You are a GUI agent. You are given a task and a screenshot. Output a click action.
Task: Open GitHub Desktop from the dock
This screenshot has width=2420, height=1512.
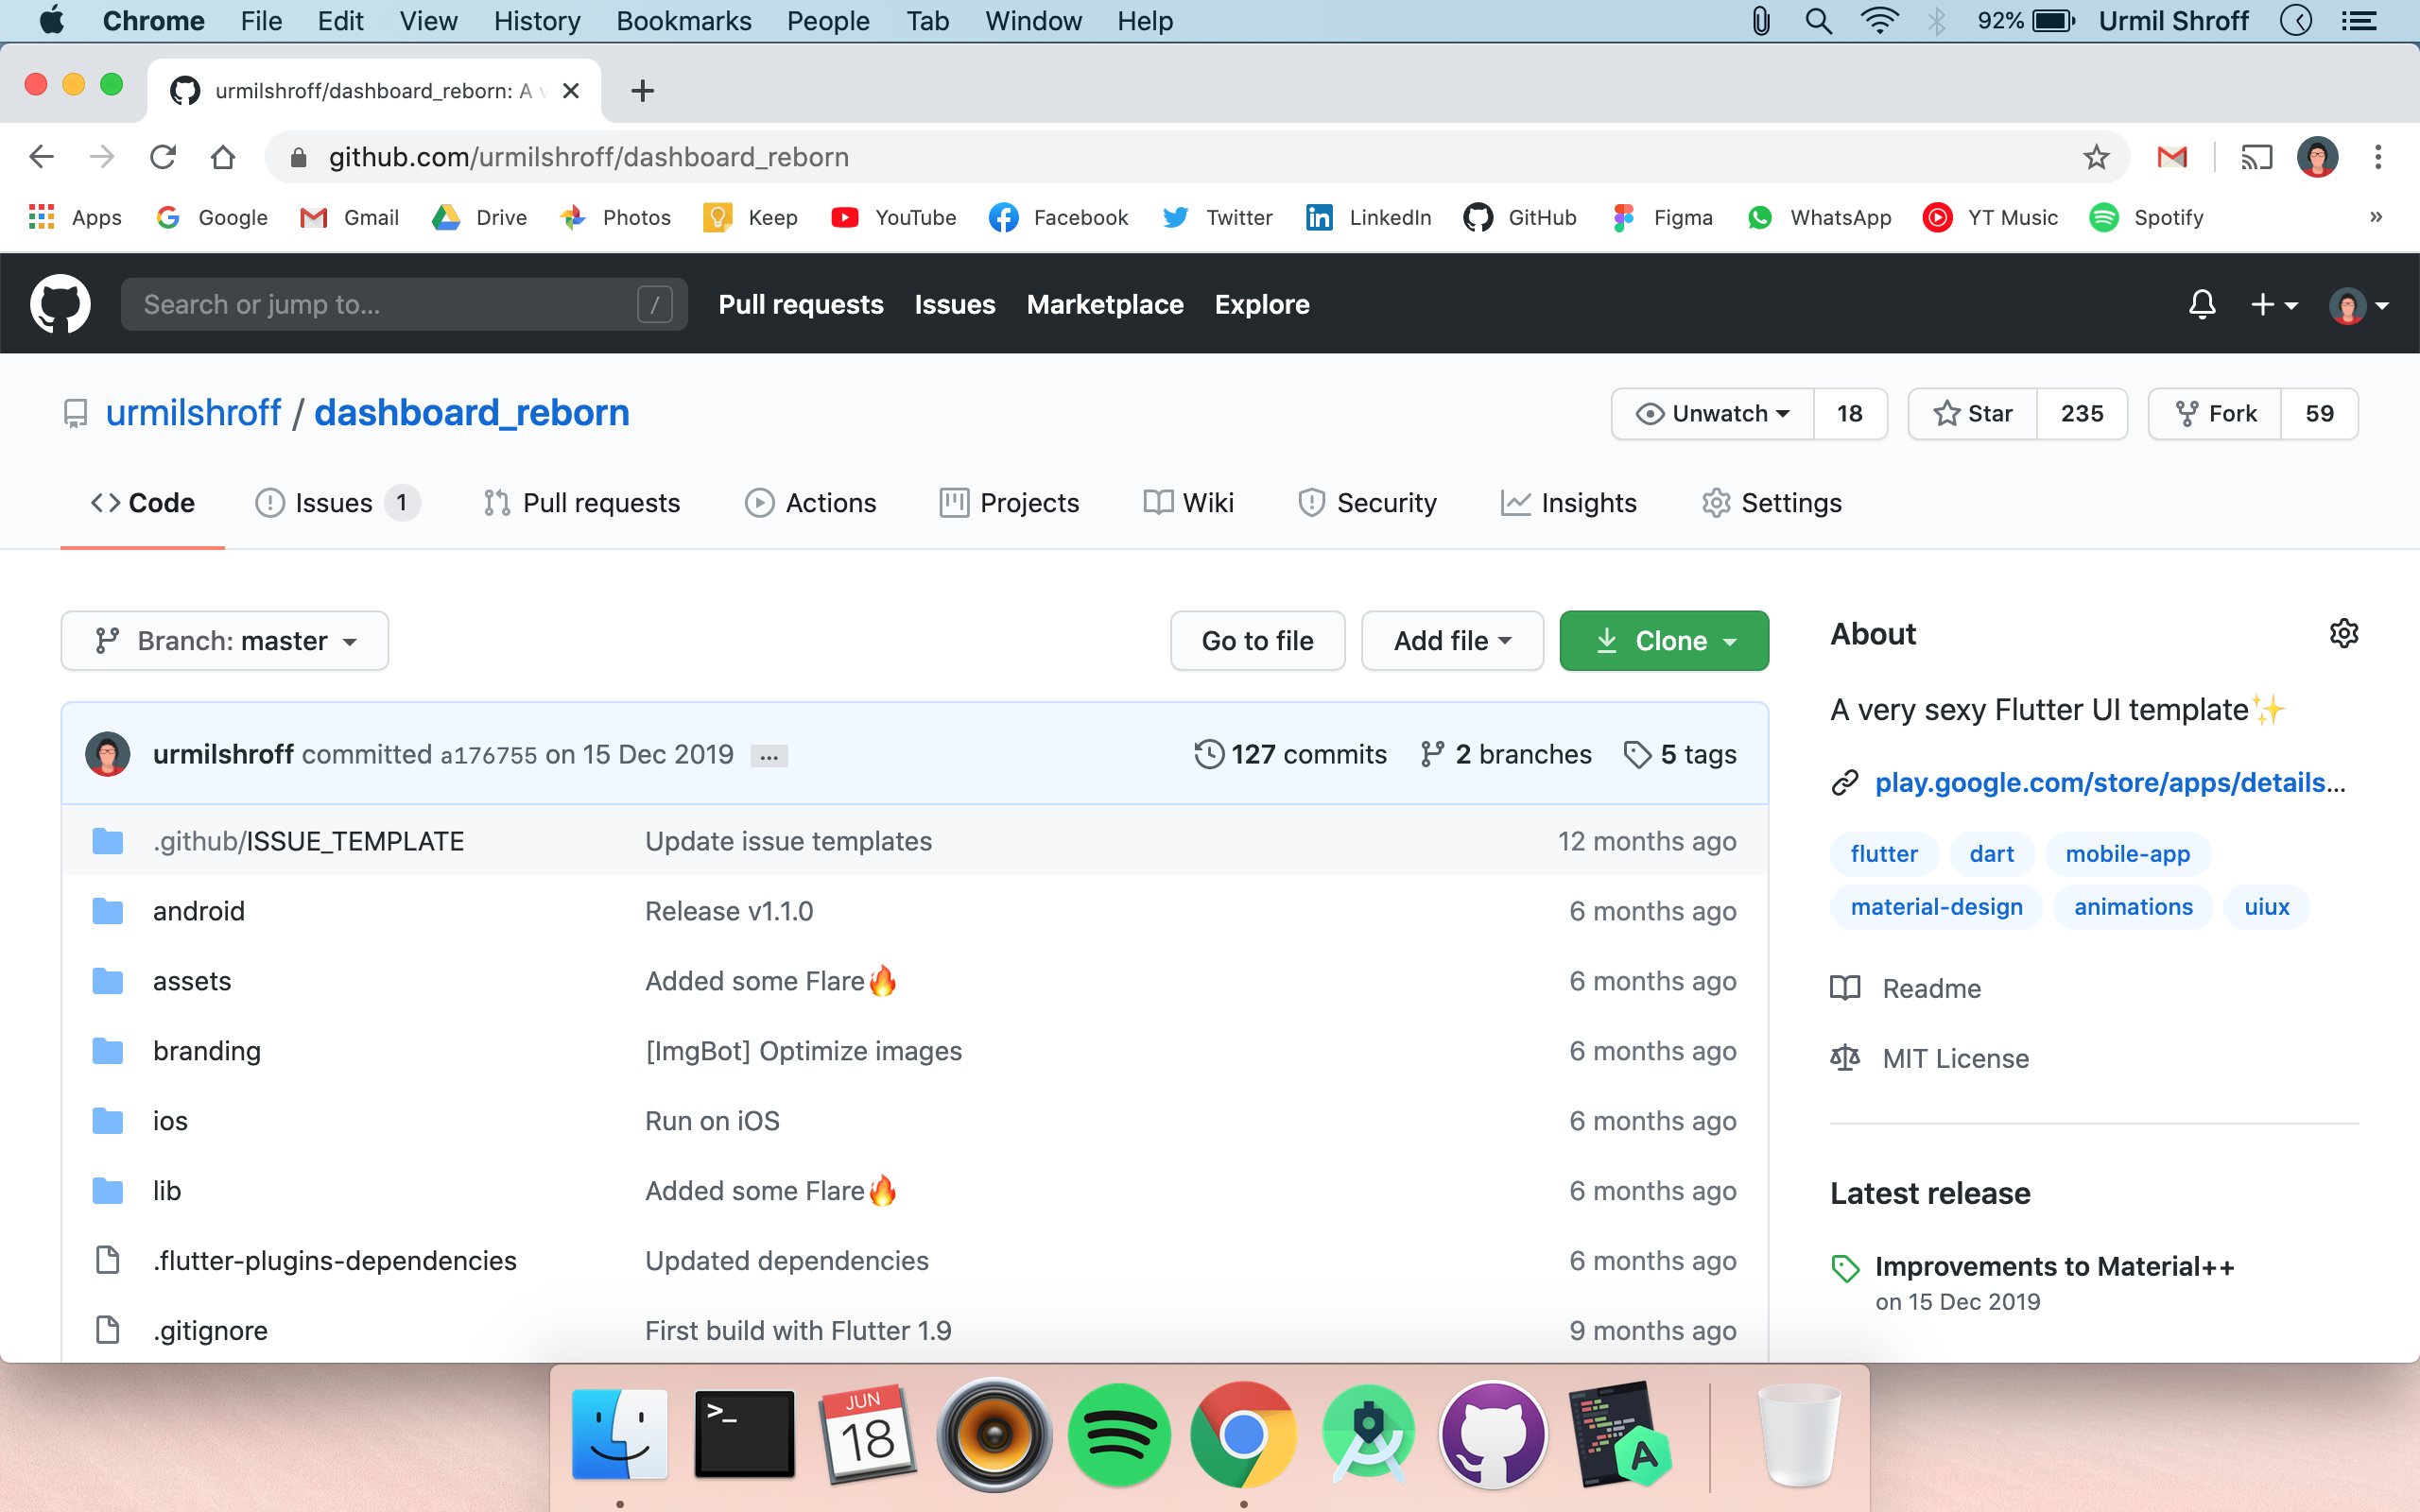tap(1494, 1434)
